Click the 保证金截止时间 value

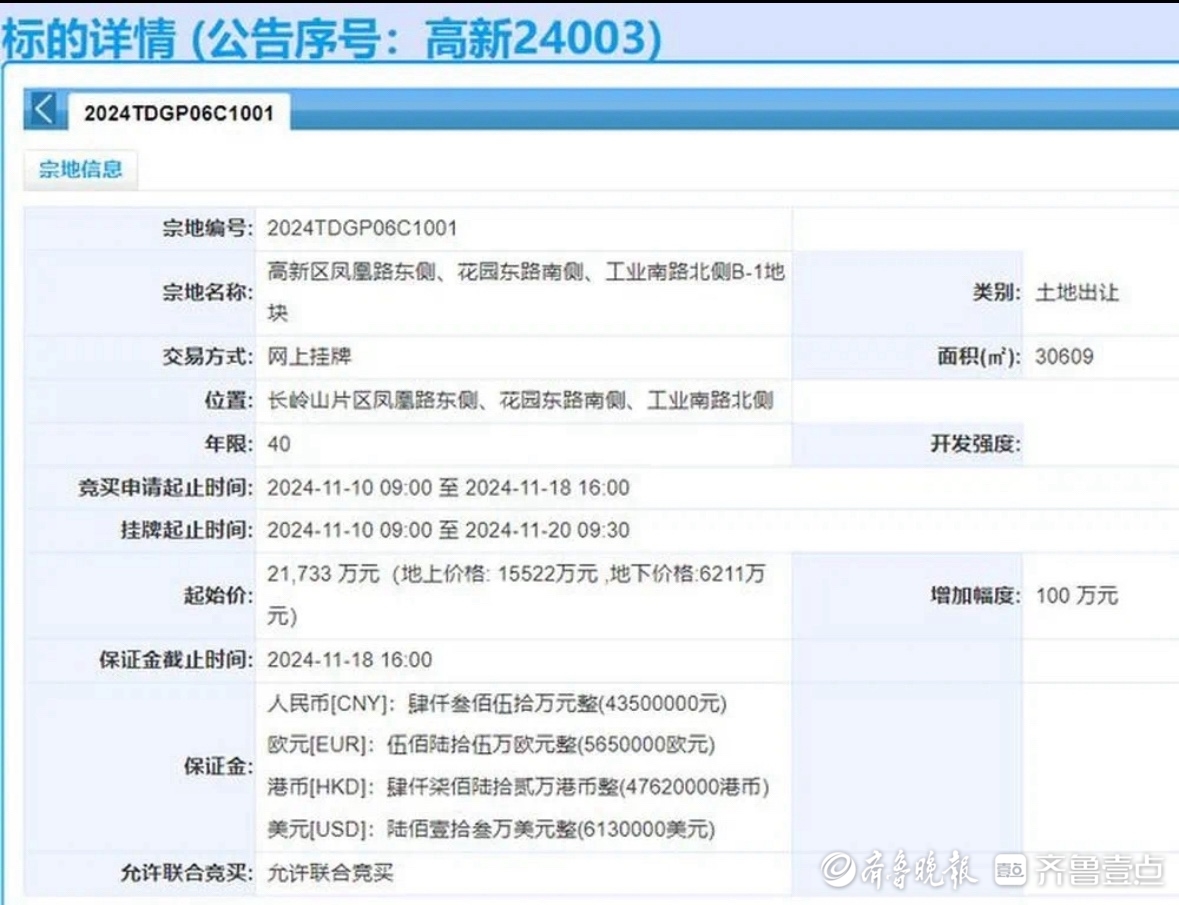(x=349, y=660)
